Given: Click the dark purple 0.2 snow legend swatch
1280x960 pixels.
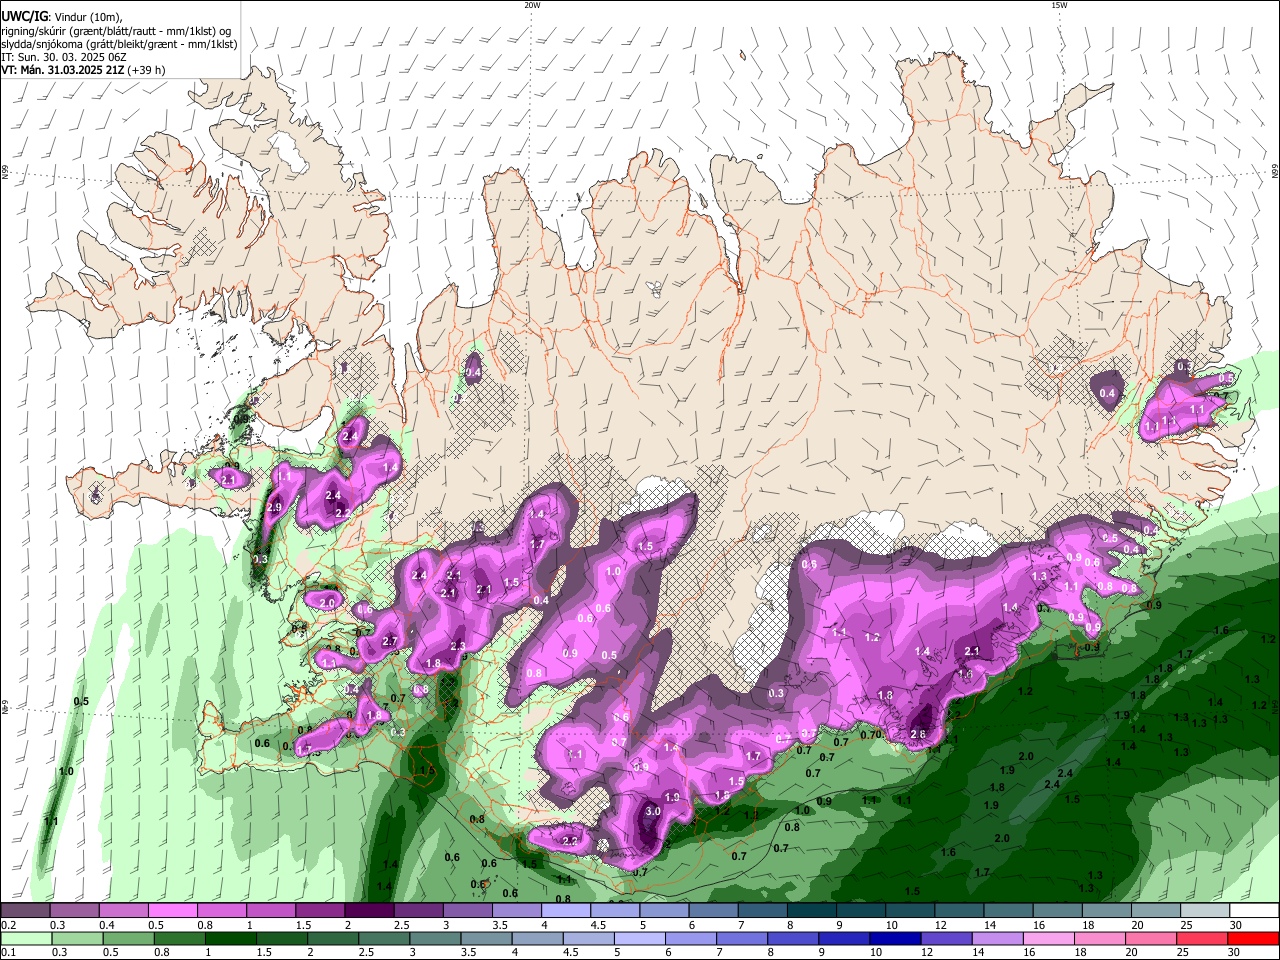Looking at the screenshot, I should pyautogui.click(x=25, y=911).
